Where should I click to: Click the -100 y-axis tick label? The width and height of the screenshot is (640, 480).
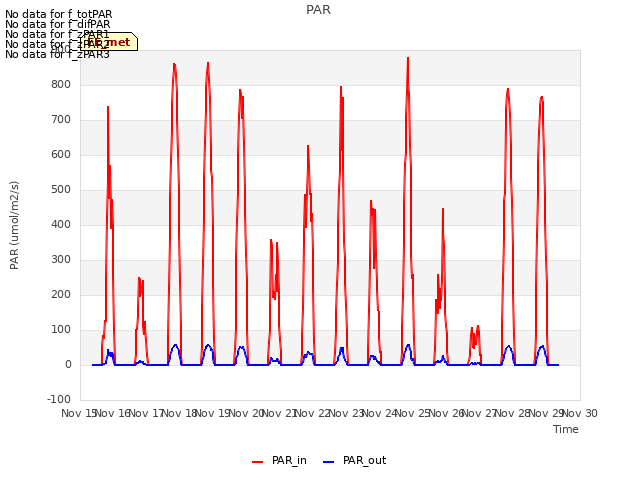(59, 400)
